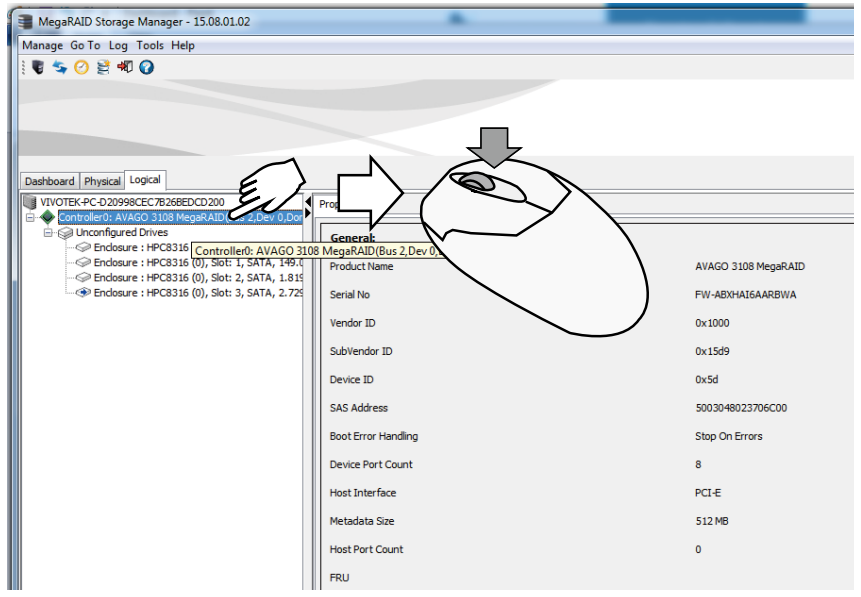Select the Enclosure Slot 1 SATA row
The height and width of the screenshot is (597, 861).
[x=198, y=263]
